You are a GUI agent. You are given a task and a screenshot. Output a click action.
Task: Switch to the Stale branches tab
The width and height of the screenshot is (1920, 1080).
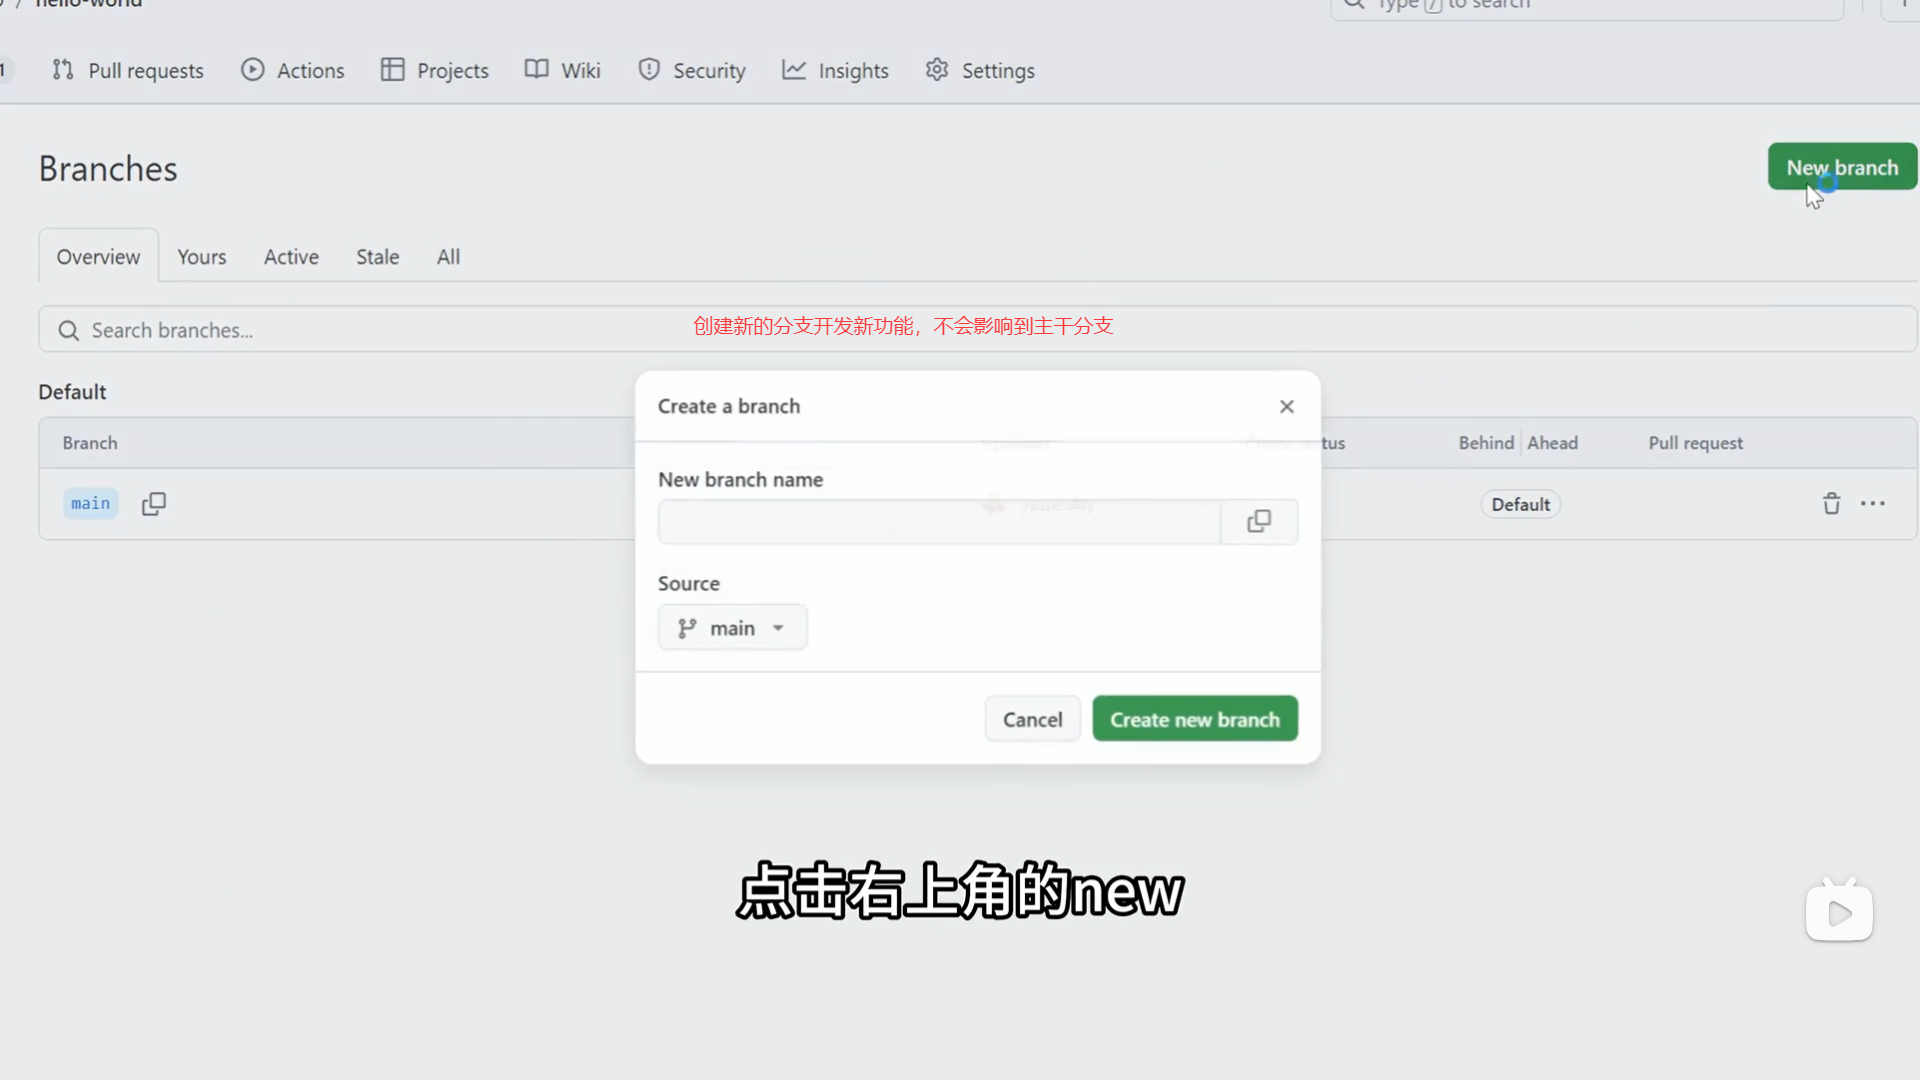(x=377, y=257)
